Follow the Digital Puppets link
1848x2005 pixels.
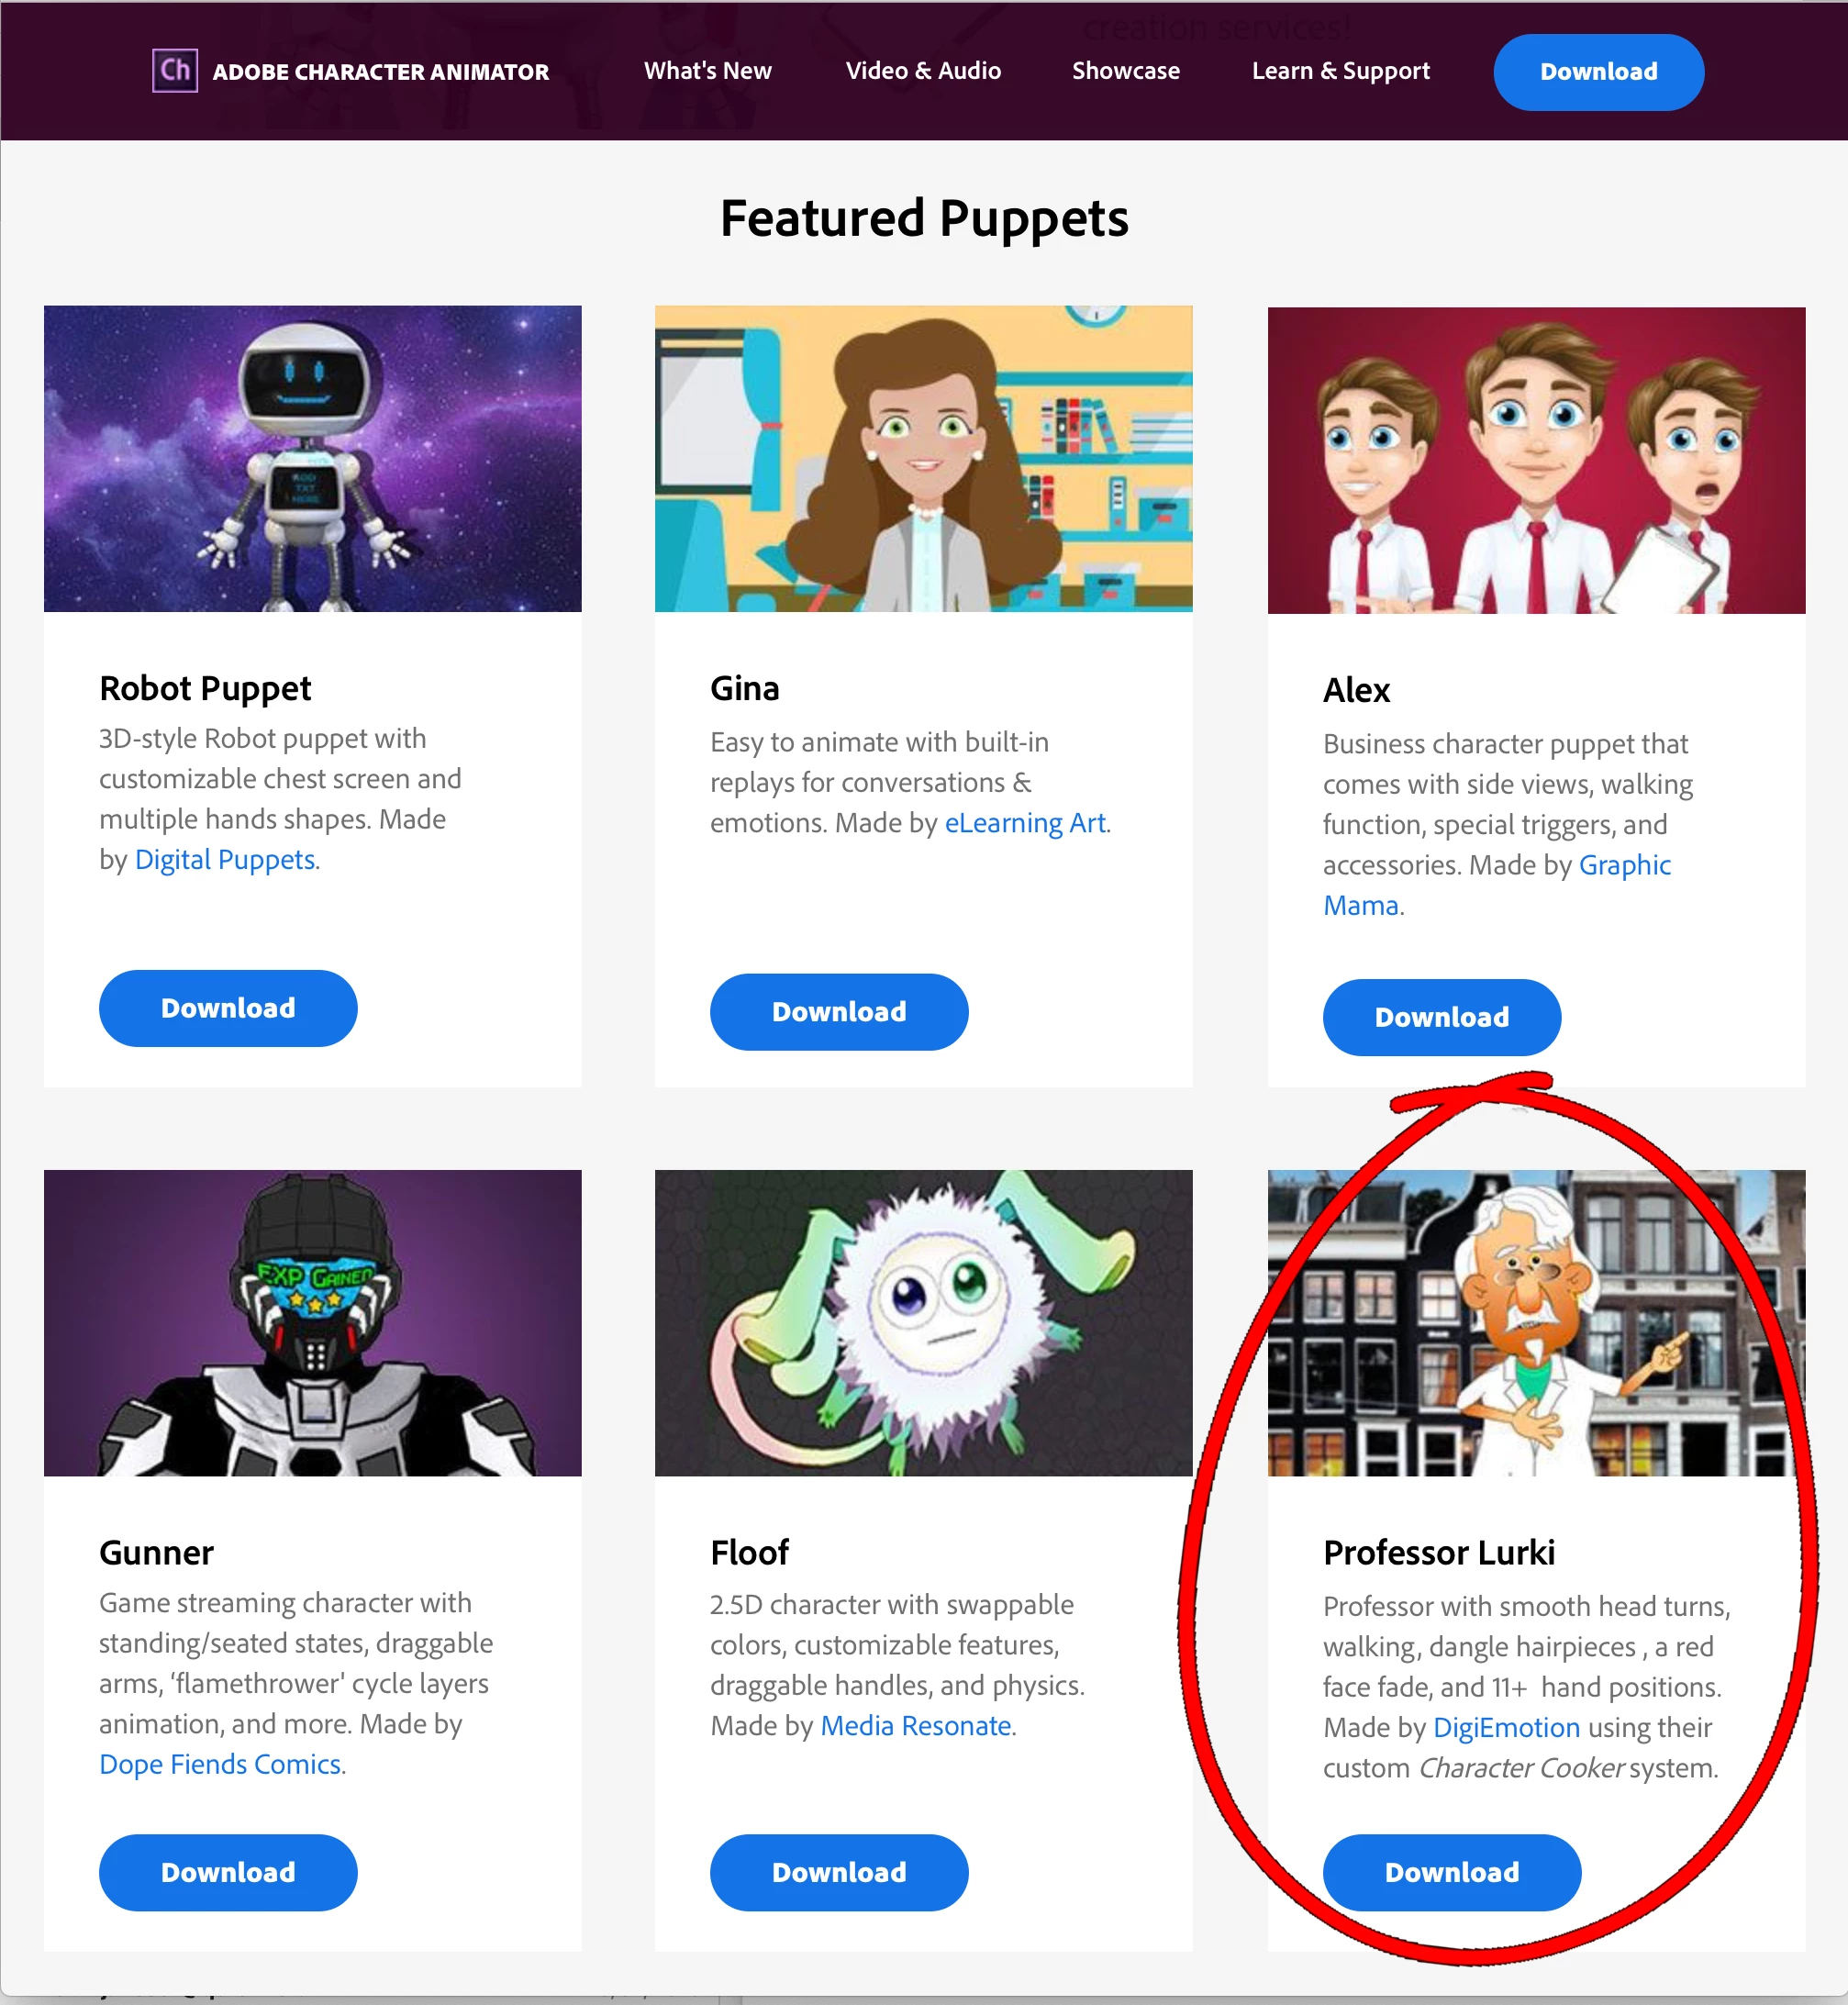[225, 860]
